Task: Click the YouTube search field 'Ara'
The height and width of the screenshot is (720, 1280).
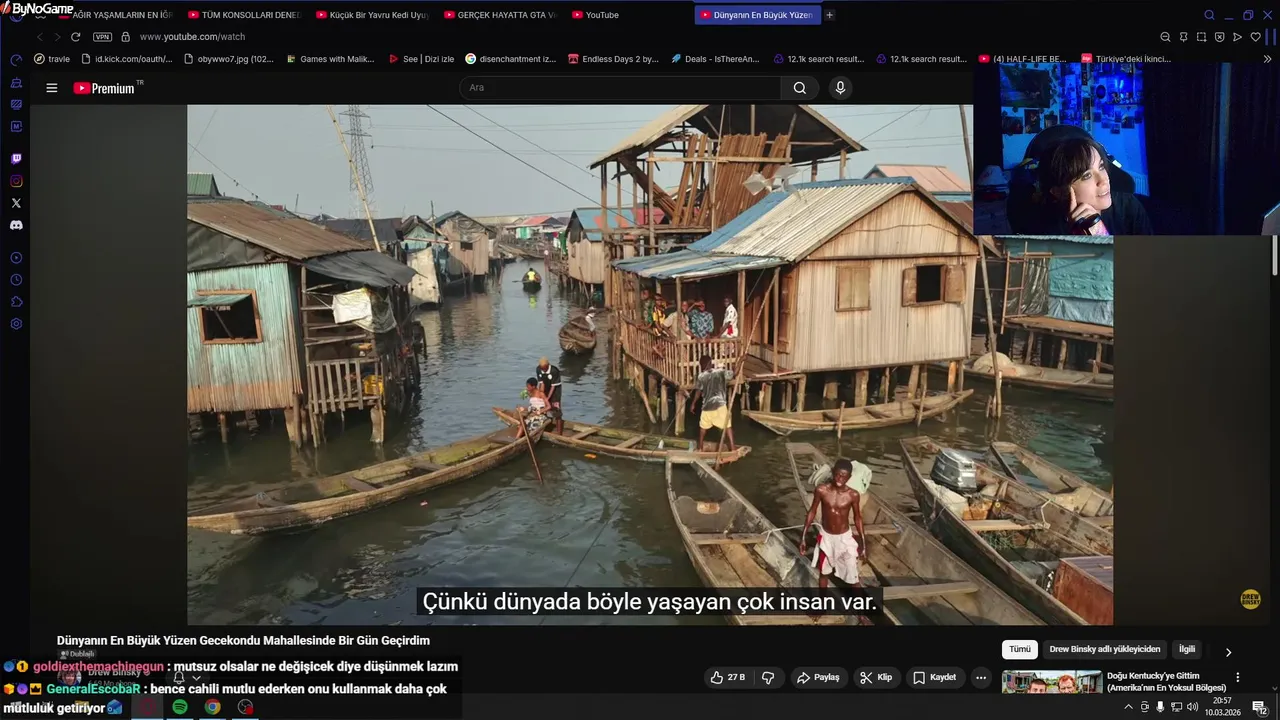Action: 620,88
